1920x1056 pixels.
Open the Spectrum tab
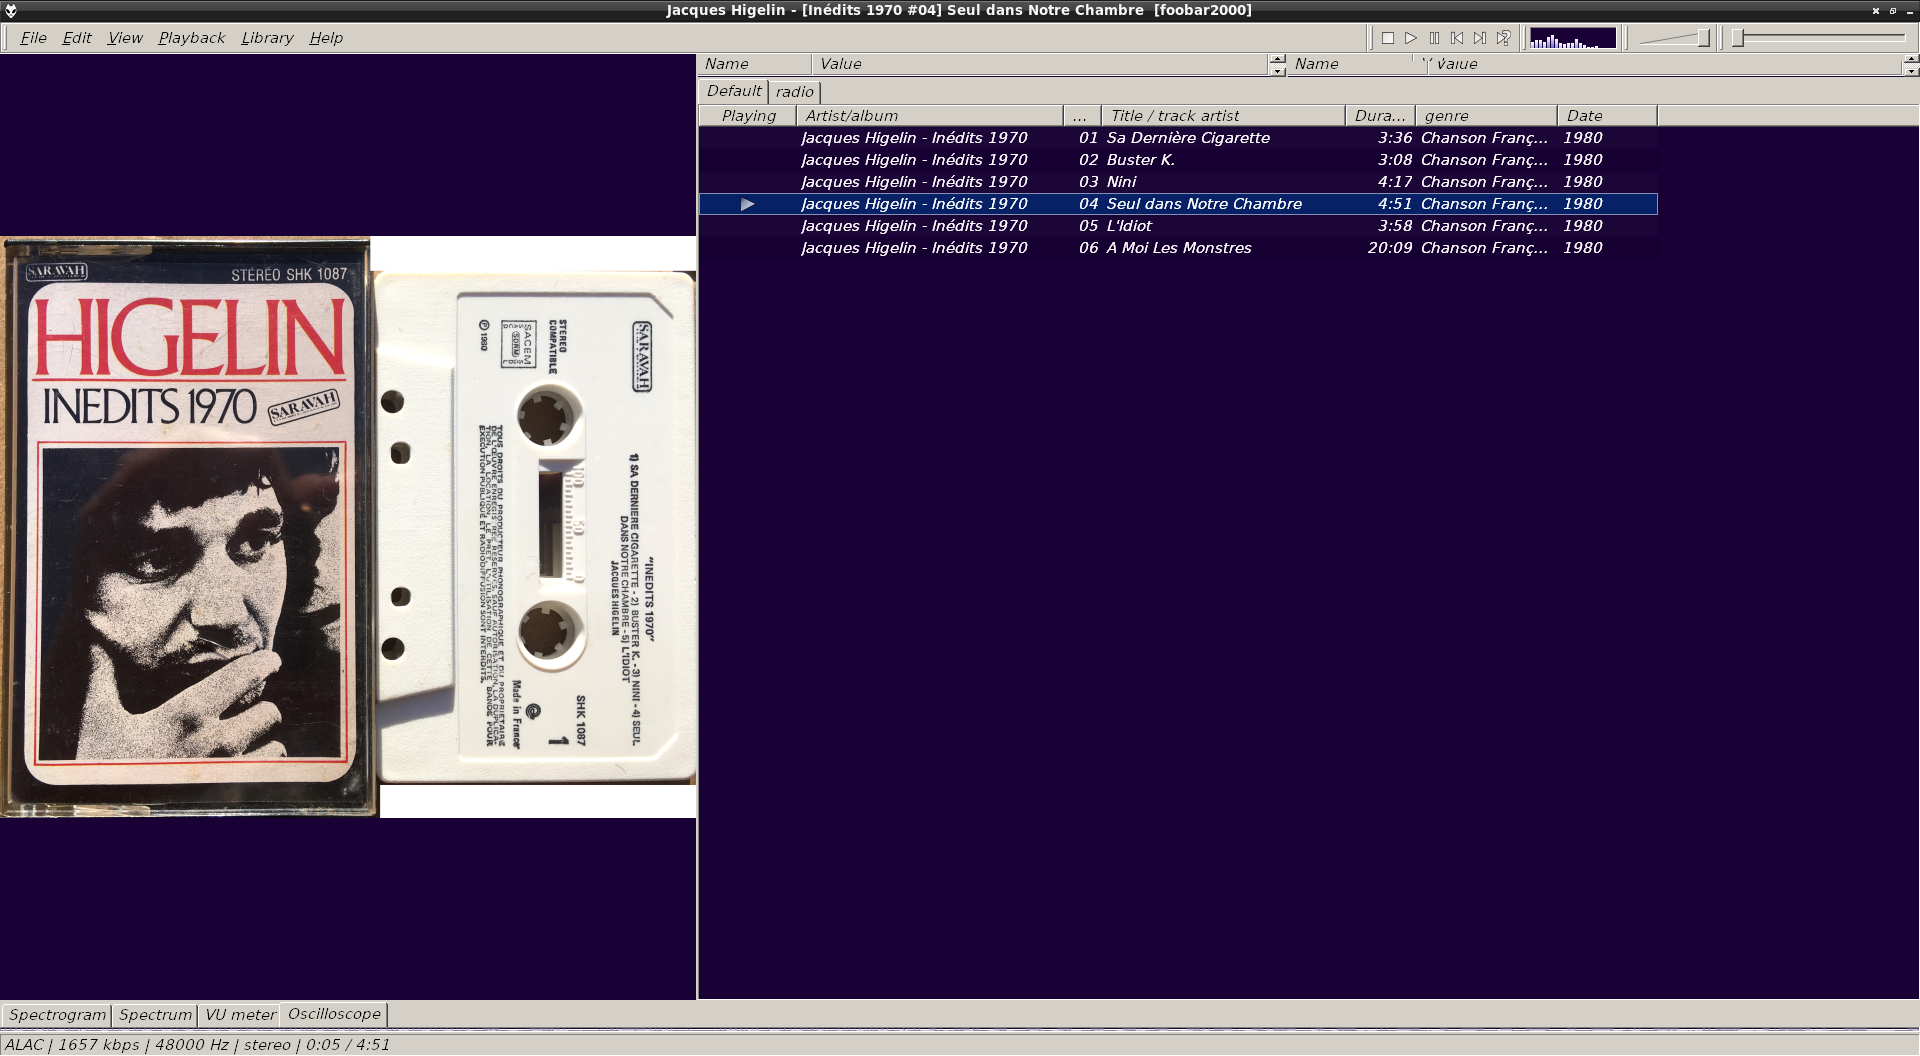(x=155, y=1015)
